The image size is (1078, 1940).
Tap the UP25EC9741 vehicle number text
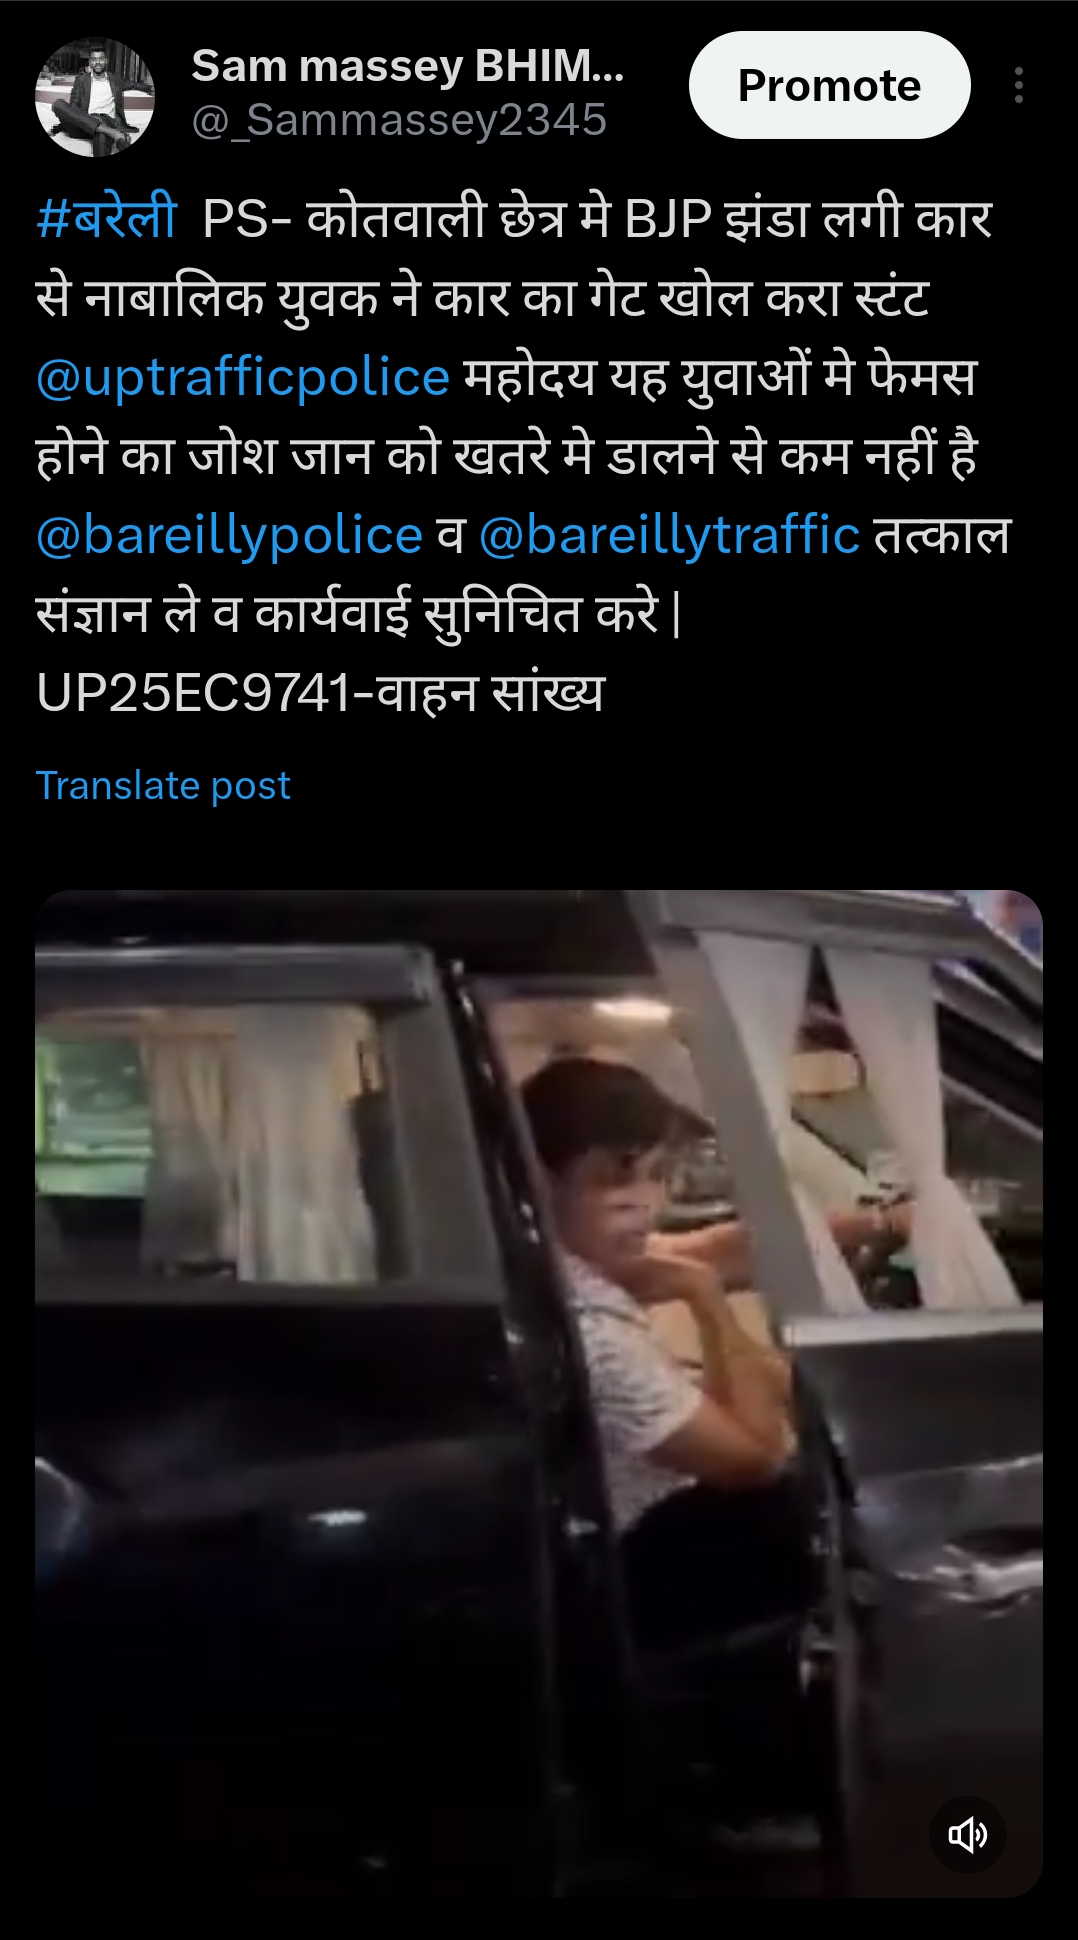[x=194, y=693]
